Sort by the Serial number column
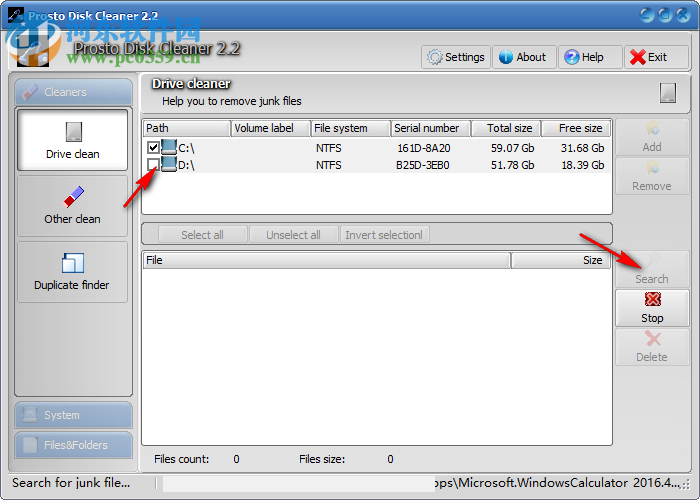The height and width of the screenshot is (500, 700). (431, 128)
